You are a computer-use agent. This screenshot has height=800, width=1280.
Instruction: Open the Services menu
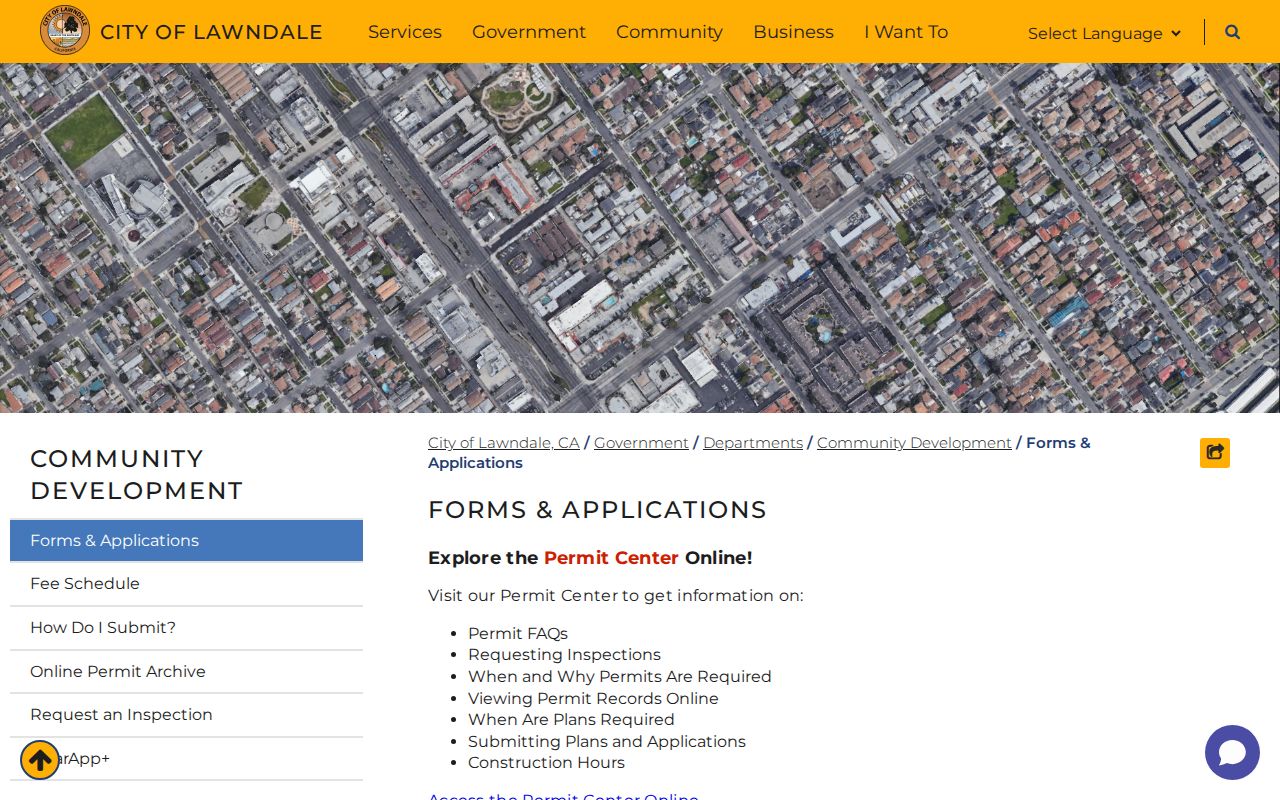405,32
